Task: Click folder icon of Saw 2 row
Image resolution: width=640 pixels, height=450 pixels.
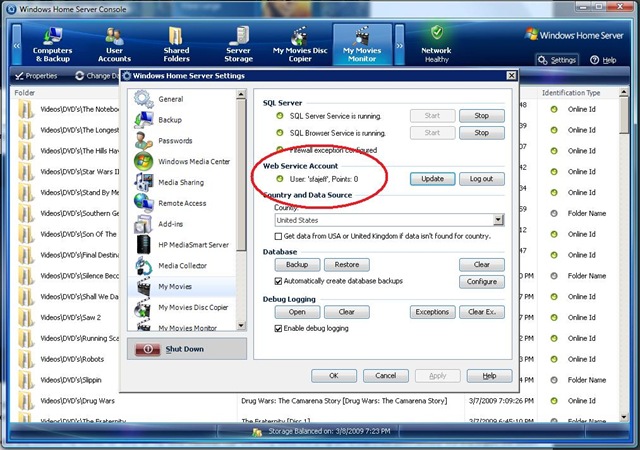Action: click(27, 318)
